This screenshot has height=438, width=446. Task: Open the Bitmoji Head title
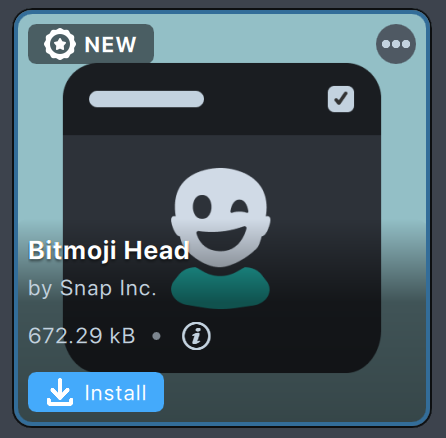tap(109, 251)
